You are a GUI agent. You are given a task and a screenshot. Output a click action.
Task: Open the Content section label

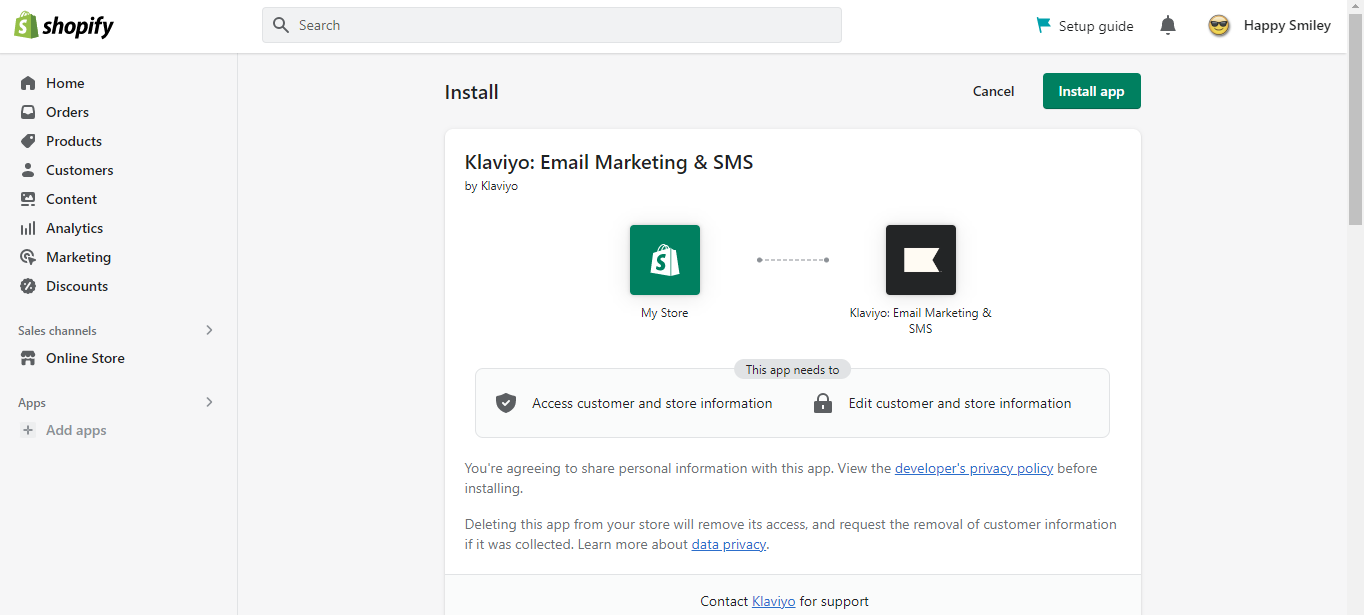(71, 199)
